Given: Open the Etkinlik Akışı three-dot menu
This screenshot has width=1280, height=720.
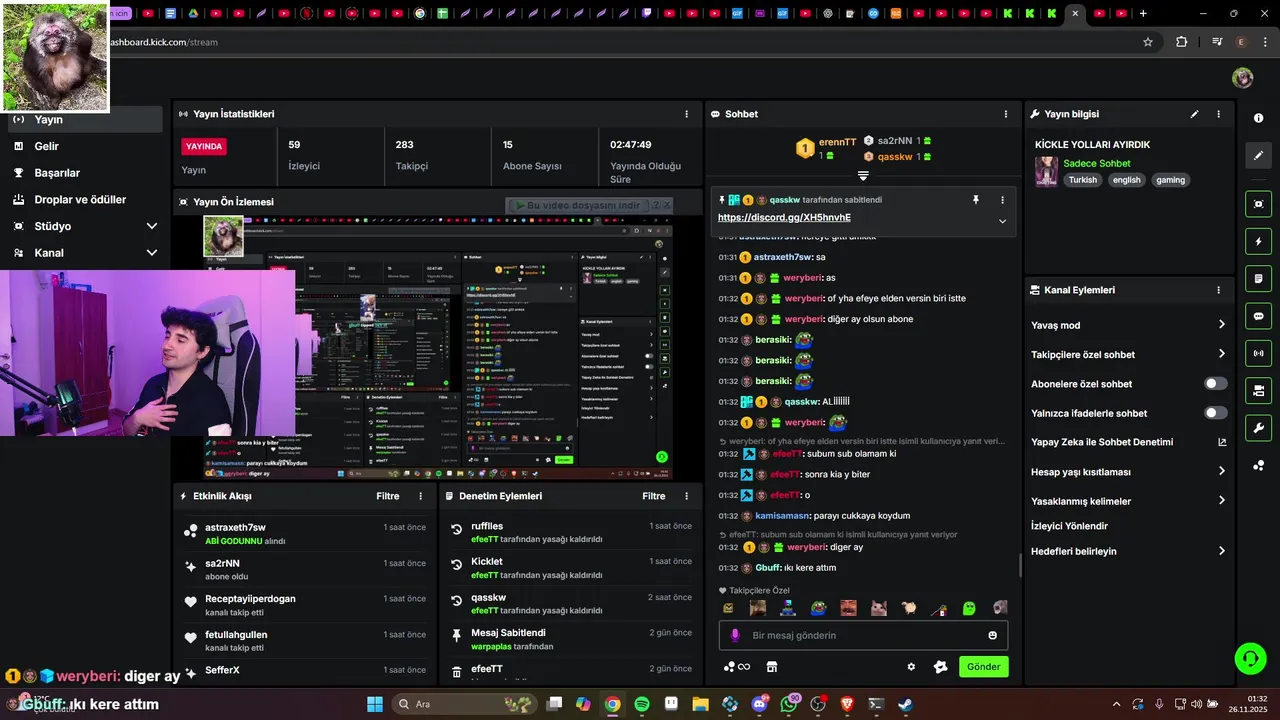Looking at the screenshot, I should 420,496.
